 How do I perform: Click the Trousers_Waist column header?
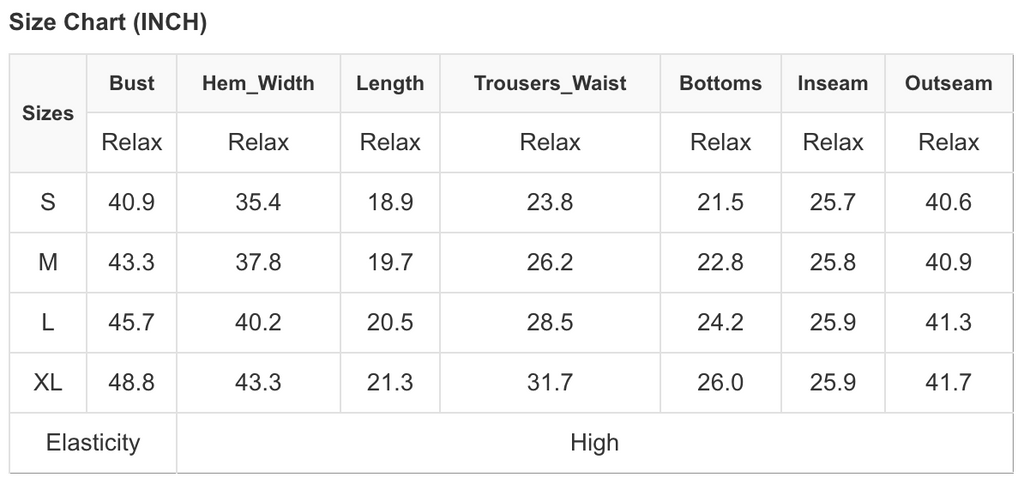(x=550, y=83)
